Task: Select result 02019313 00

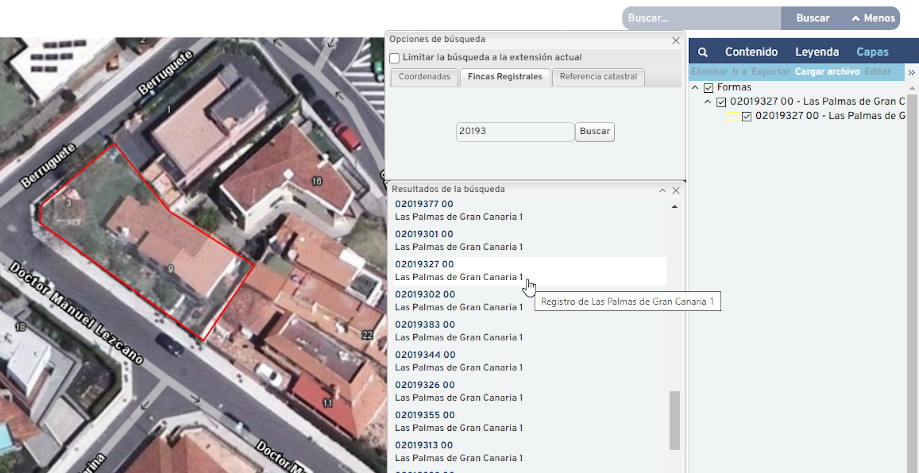Action: coord(424,445)
